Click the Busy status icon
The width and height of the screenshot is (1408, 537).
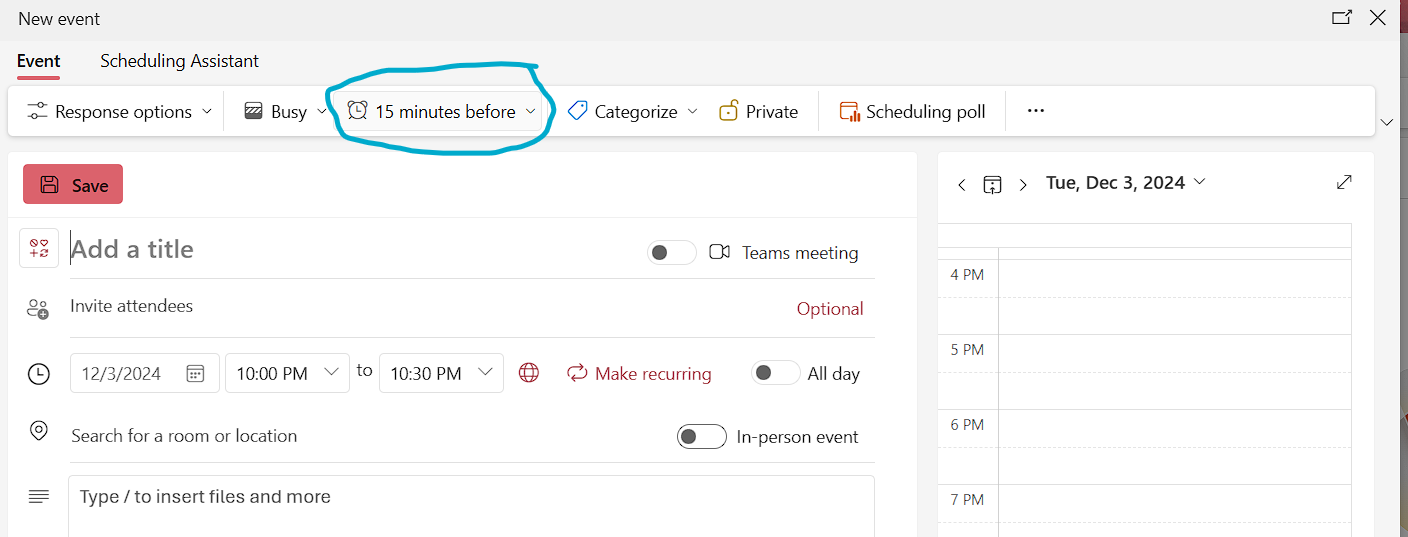pyautogui.click(x=254, y=112)
